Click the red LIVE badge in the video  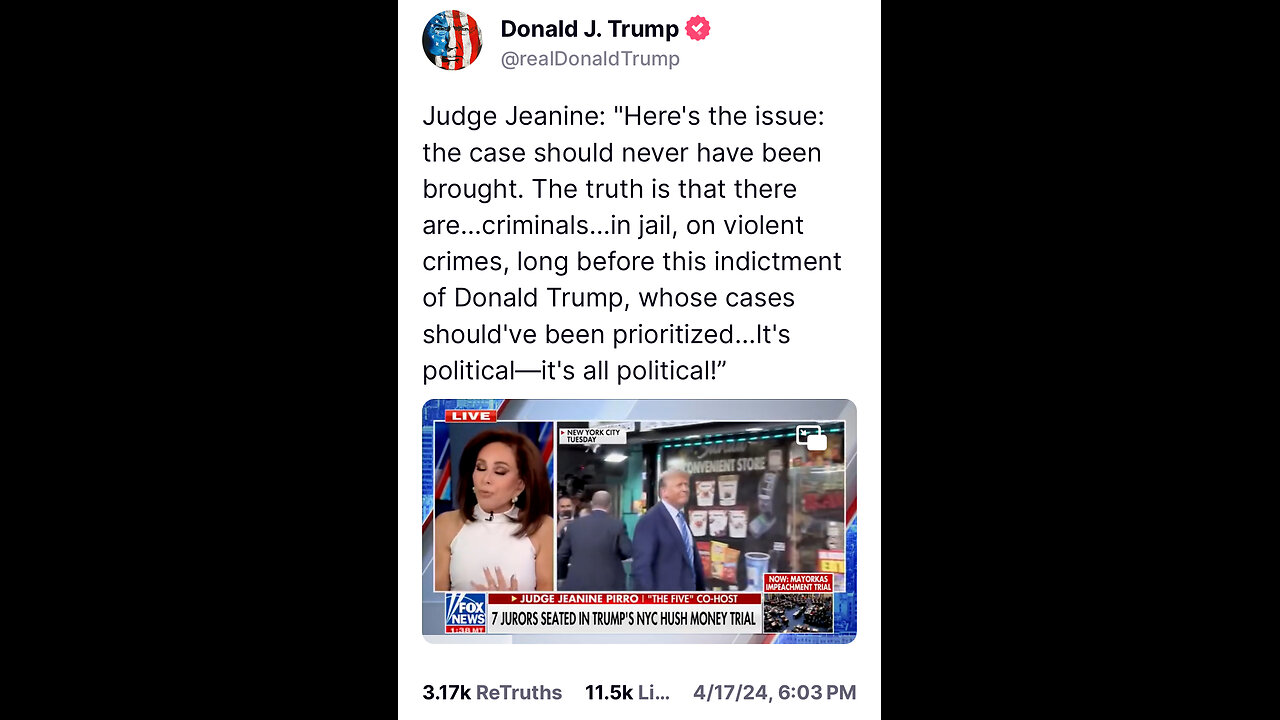pos(470,415)
